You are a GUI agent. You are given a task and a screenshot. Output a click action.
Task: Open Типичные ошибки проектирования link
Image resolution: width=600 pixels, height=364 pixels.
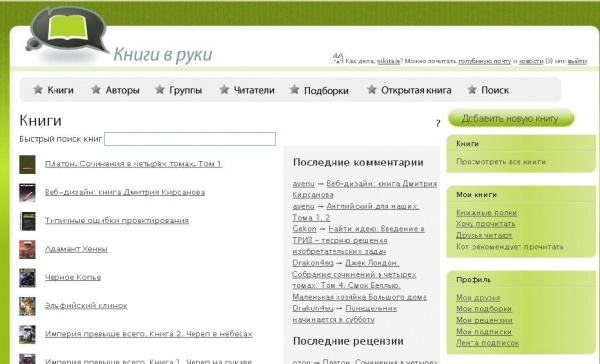point(117,220)
